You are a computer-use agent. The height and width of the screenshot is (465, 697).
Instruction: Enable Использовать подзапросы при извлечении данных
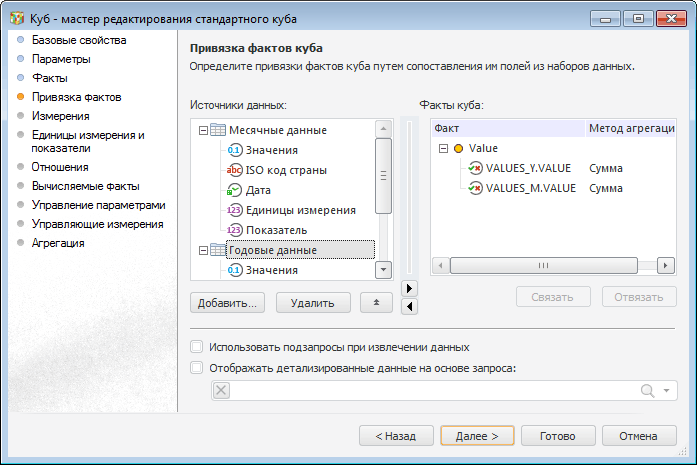(197, 347)
